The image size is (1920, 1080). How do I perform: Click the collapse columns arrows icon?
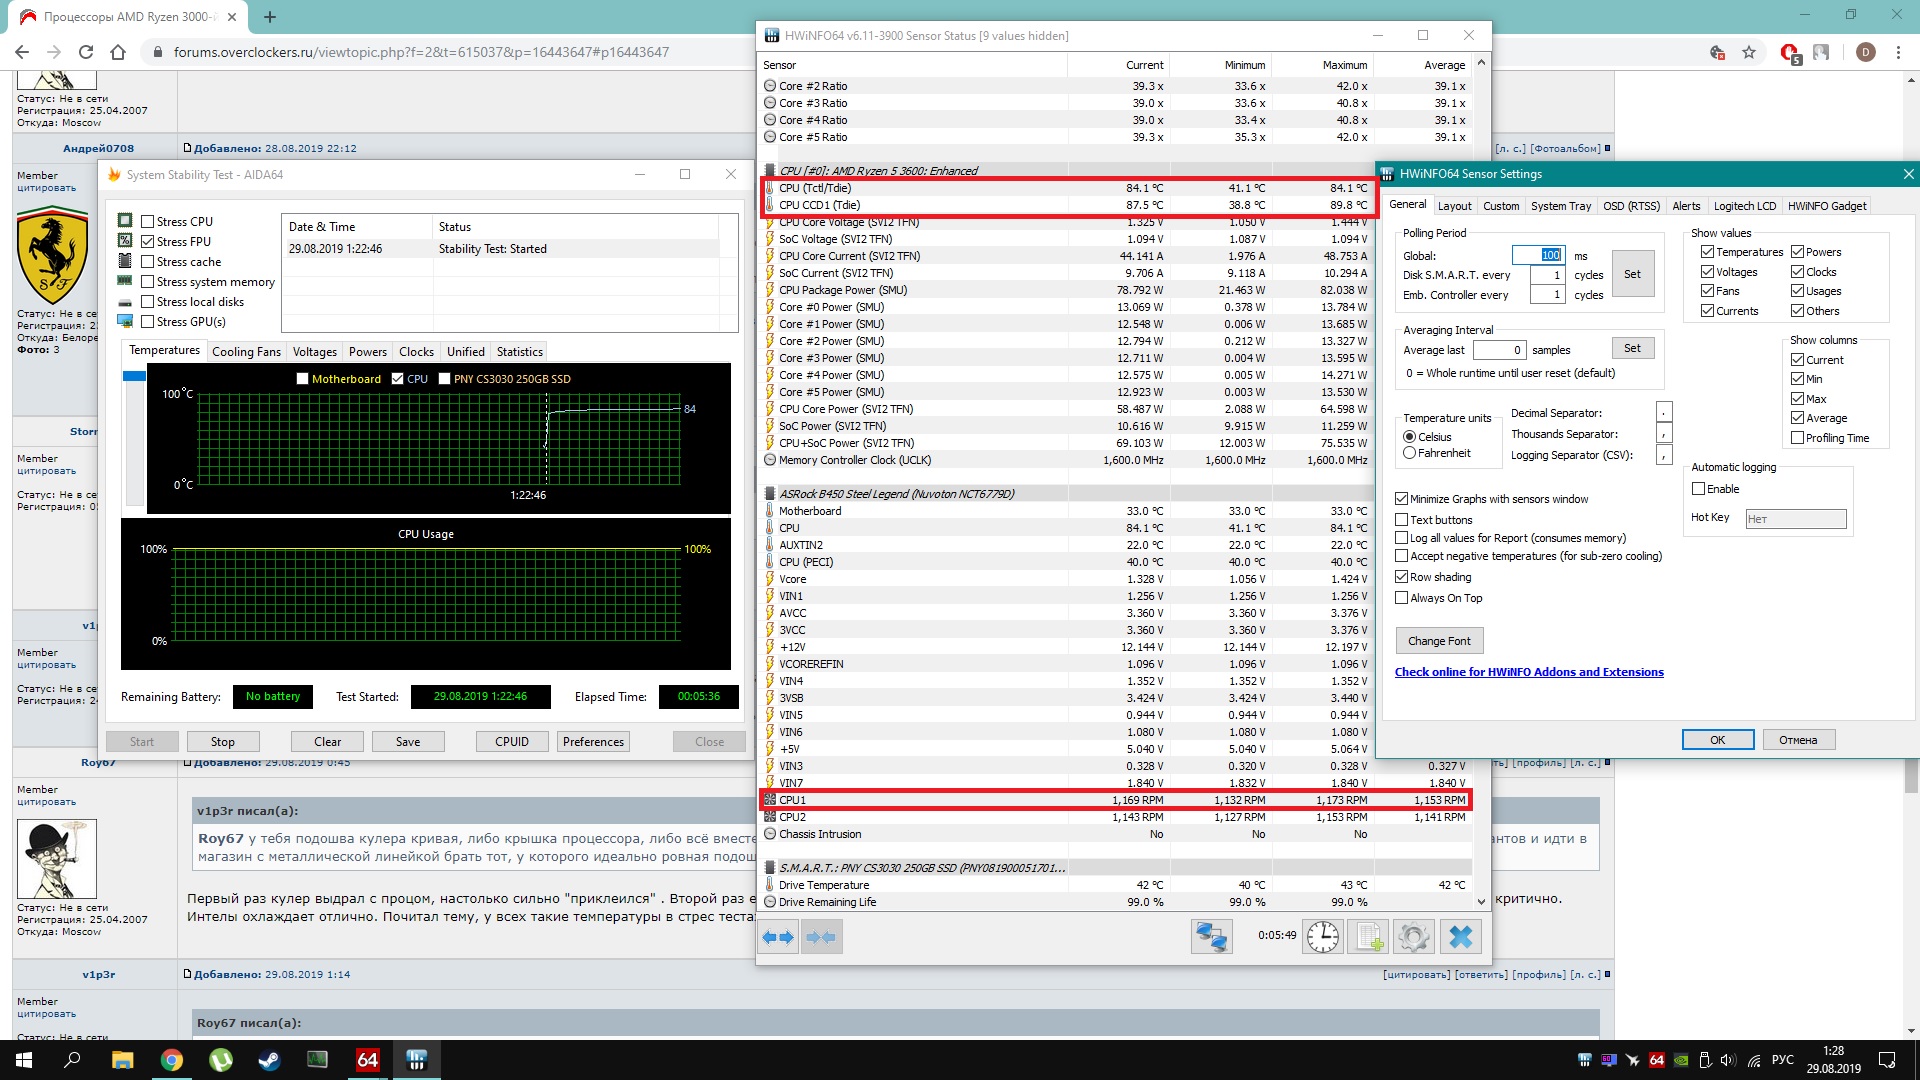click(821, 937)
